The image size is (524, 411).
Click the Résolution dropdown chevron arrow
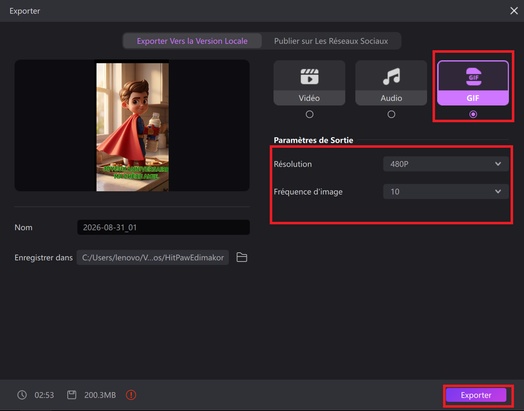tap(498, 164)
